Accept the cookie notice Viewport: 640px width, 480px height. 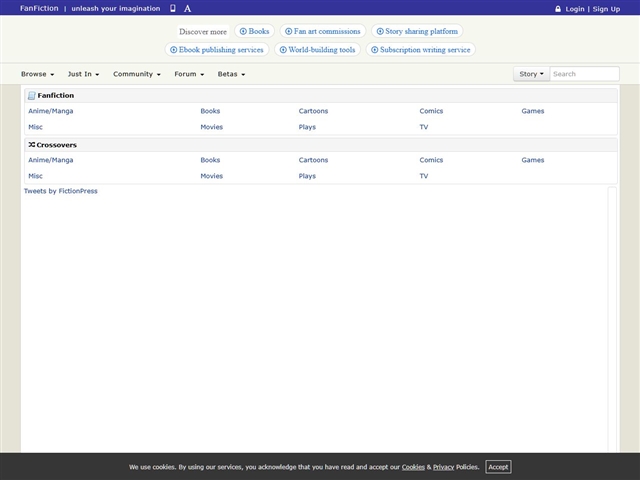click(498, 467)
